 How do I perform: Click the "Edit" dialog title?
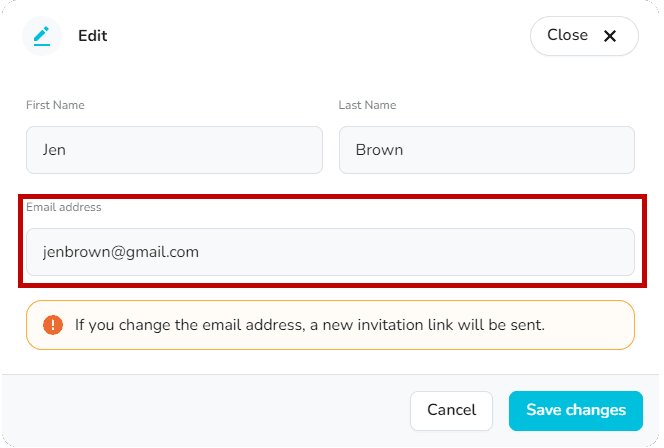[93, 36]
